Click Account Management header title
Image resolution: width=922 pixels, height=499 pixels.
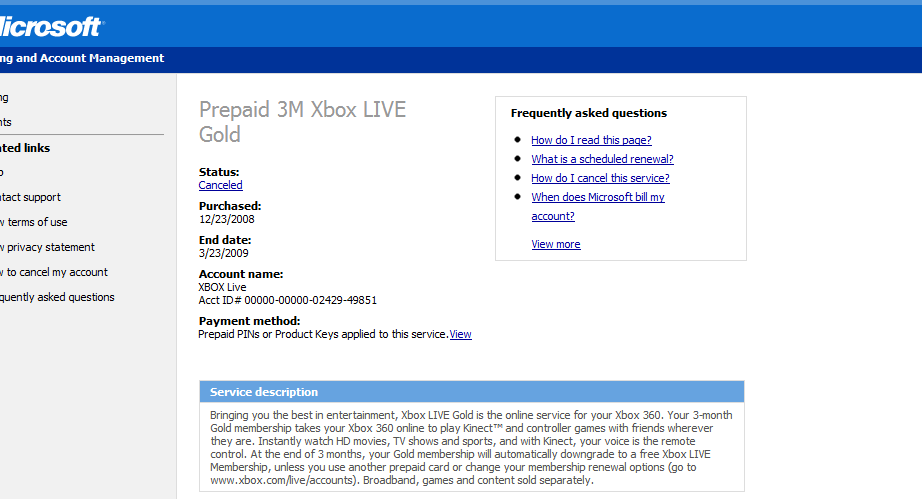pos(82,58)
